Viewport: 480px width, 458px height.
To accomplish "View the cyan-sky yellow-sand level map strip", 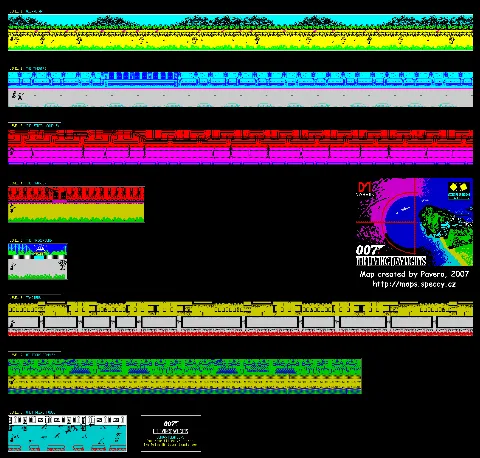I will click(x=240, y=32).
